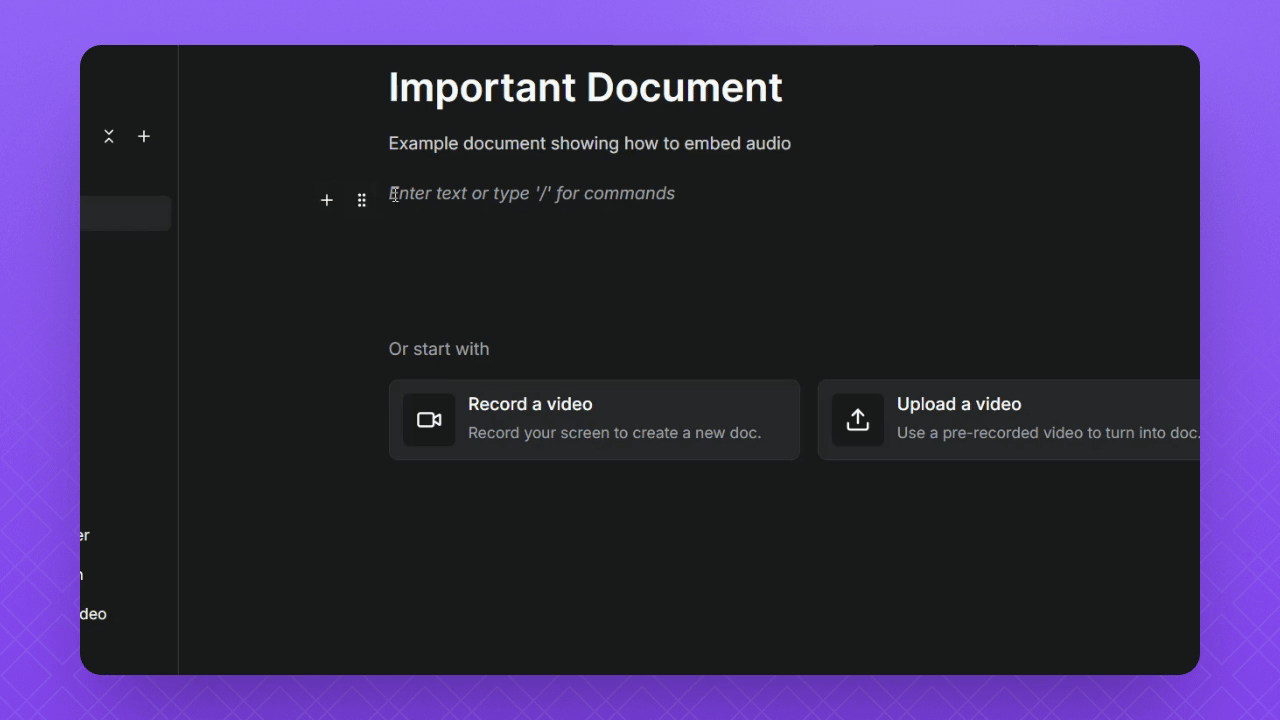
Task: Open the Record a video card
Action: point(594,420)
